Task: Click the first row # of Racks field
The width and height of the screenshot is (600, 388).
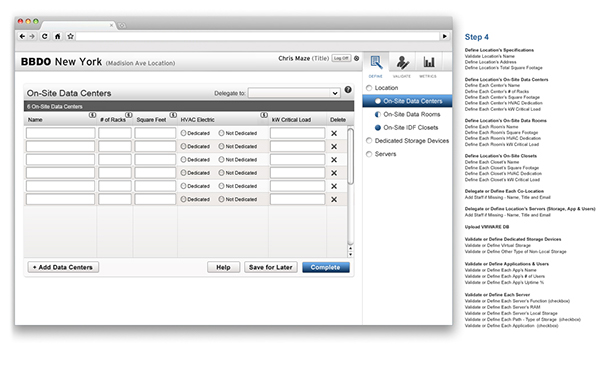Action: tap(115, 133)
